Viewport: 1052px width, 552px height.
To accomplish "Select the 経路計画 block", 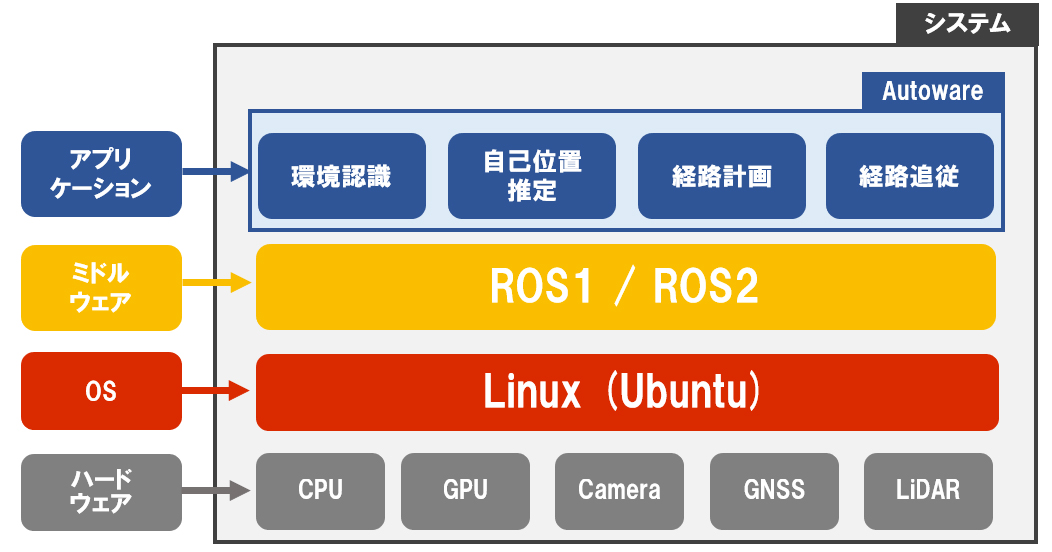I will (x=721, y=176).
